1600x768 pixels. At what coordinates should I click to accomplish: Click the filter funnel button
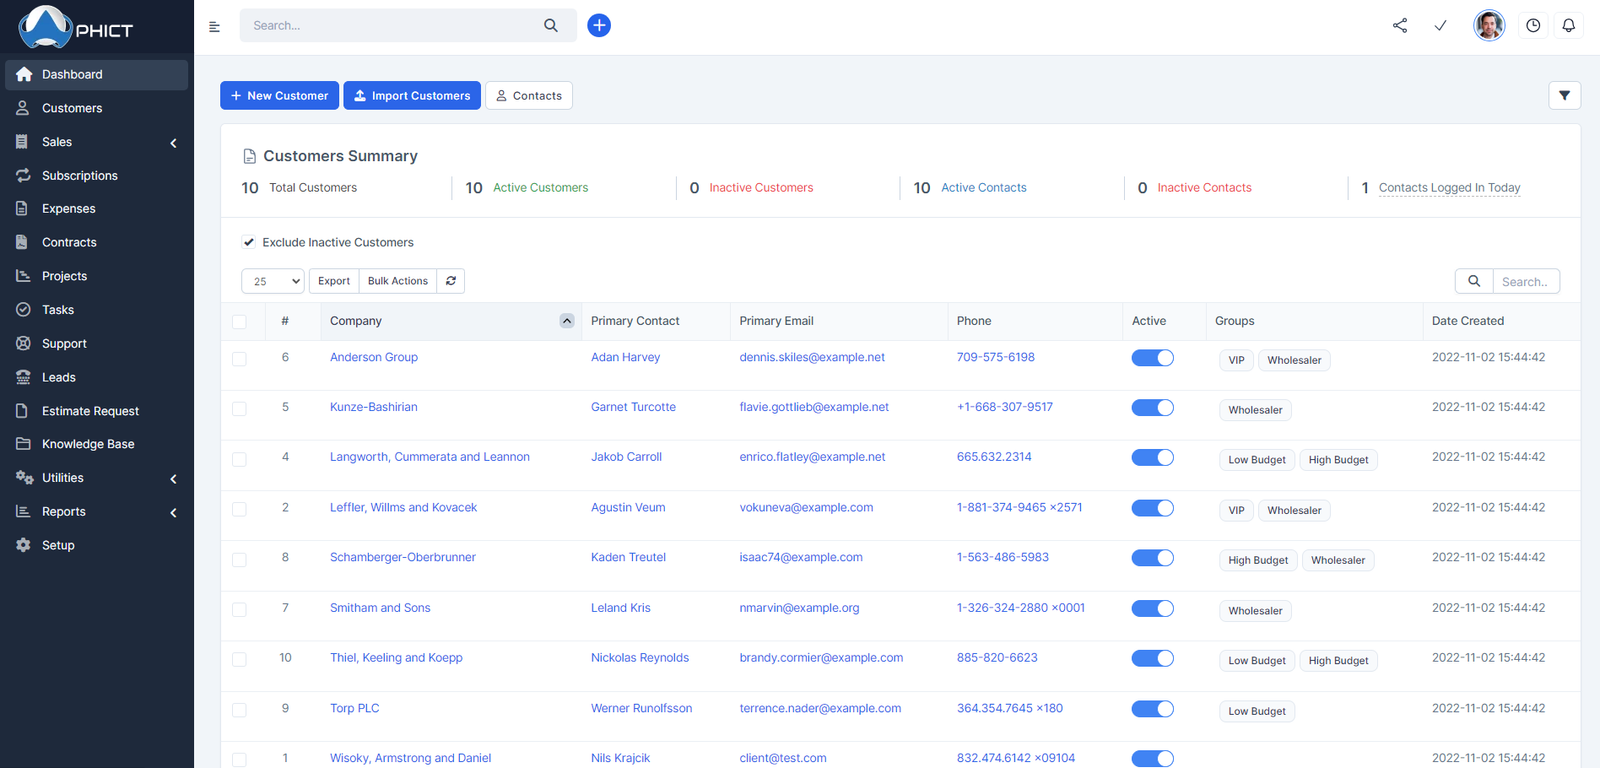[1564, 96]
